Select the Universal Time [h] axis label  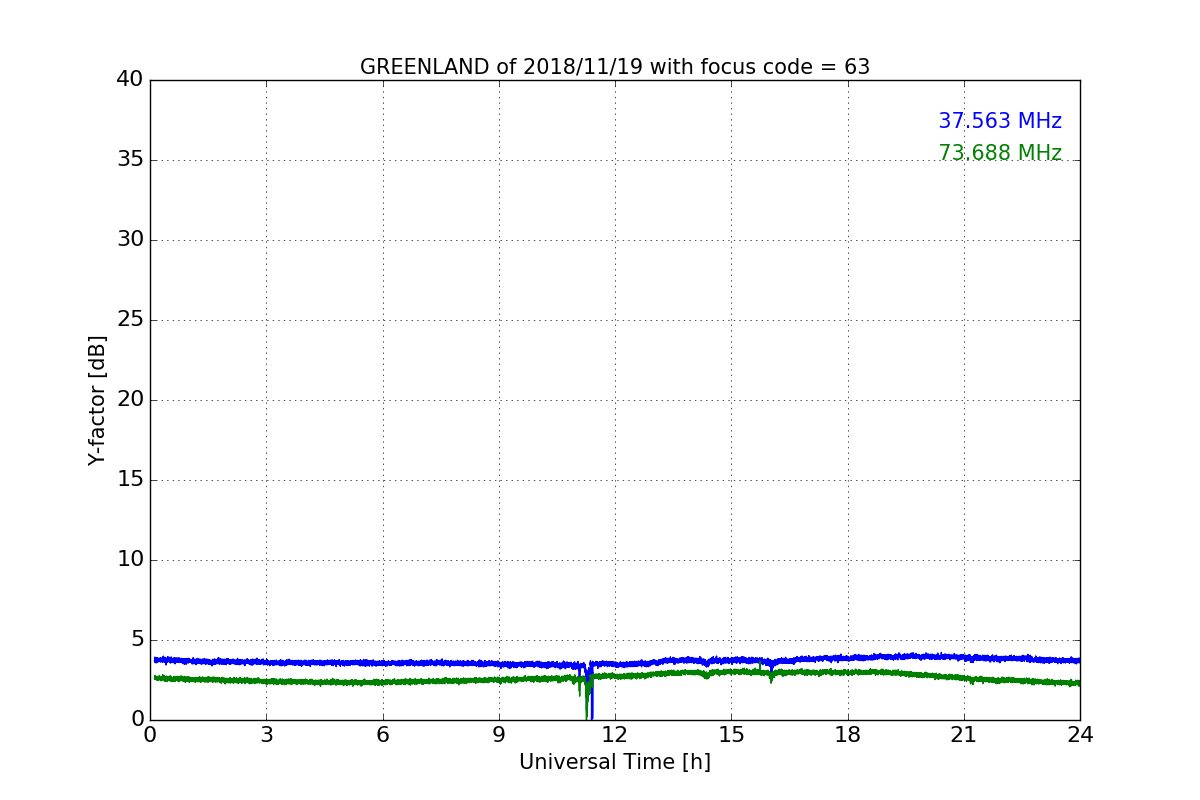615,762
